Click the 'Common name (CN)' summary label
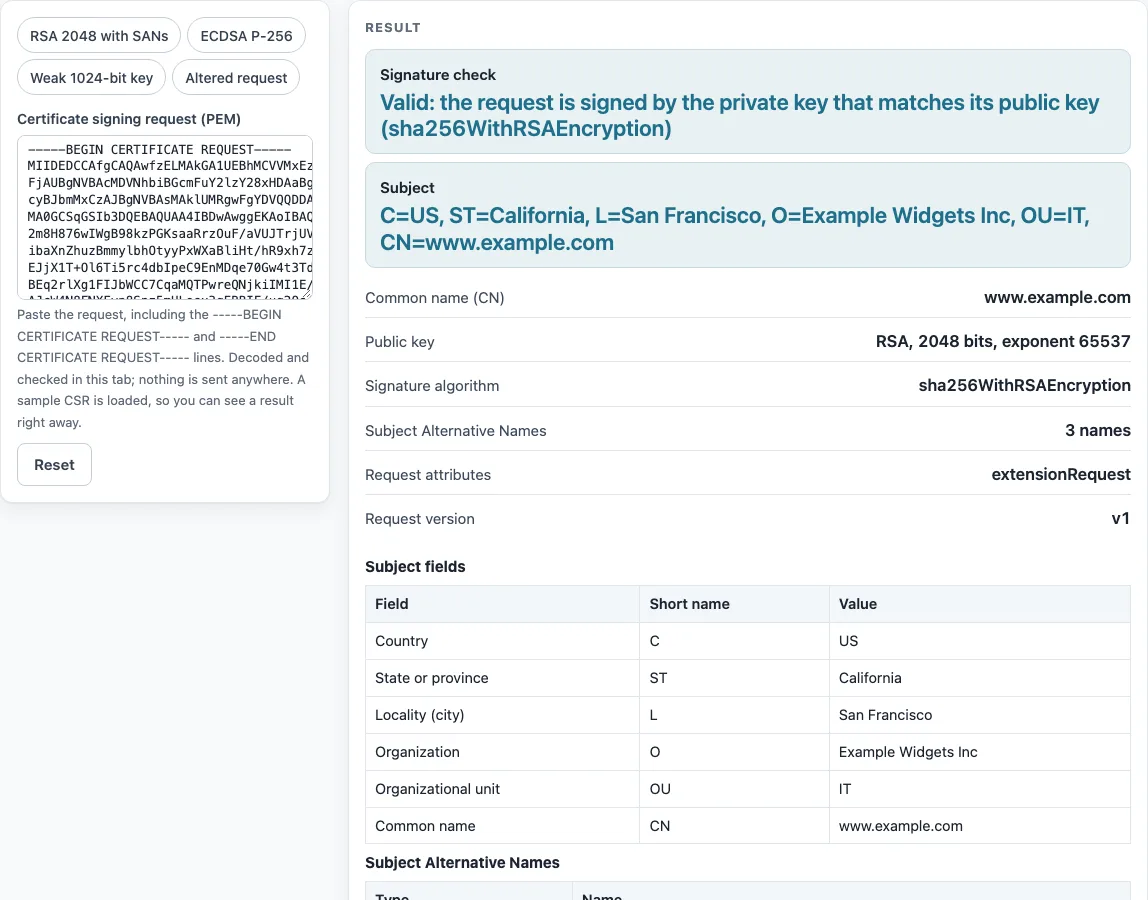Image resolution: width=1148 pixels, height=900 pixels. pyautogui.click(x=435, y=297)
